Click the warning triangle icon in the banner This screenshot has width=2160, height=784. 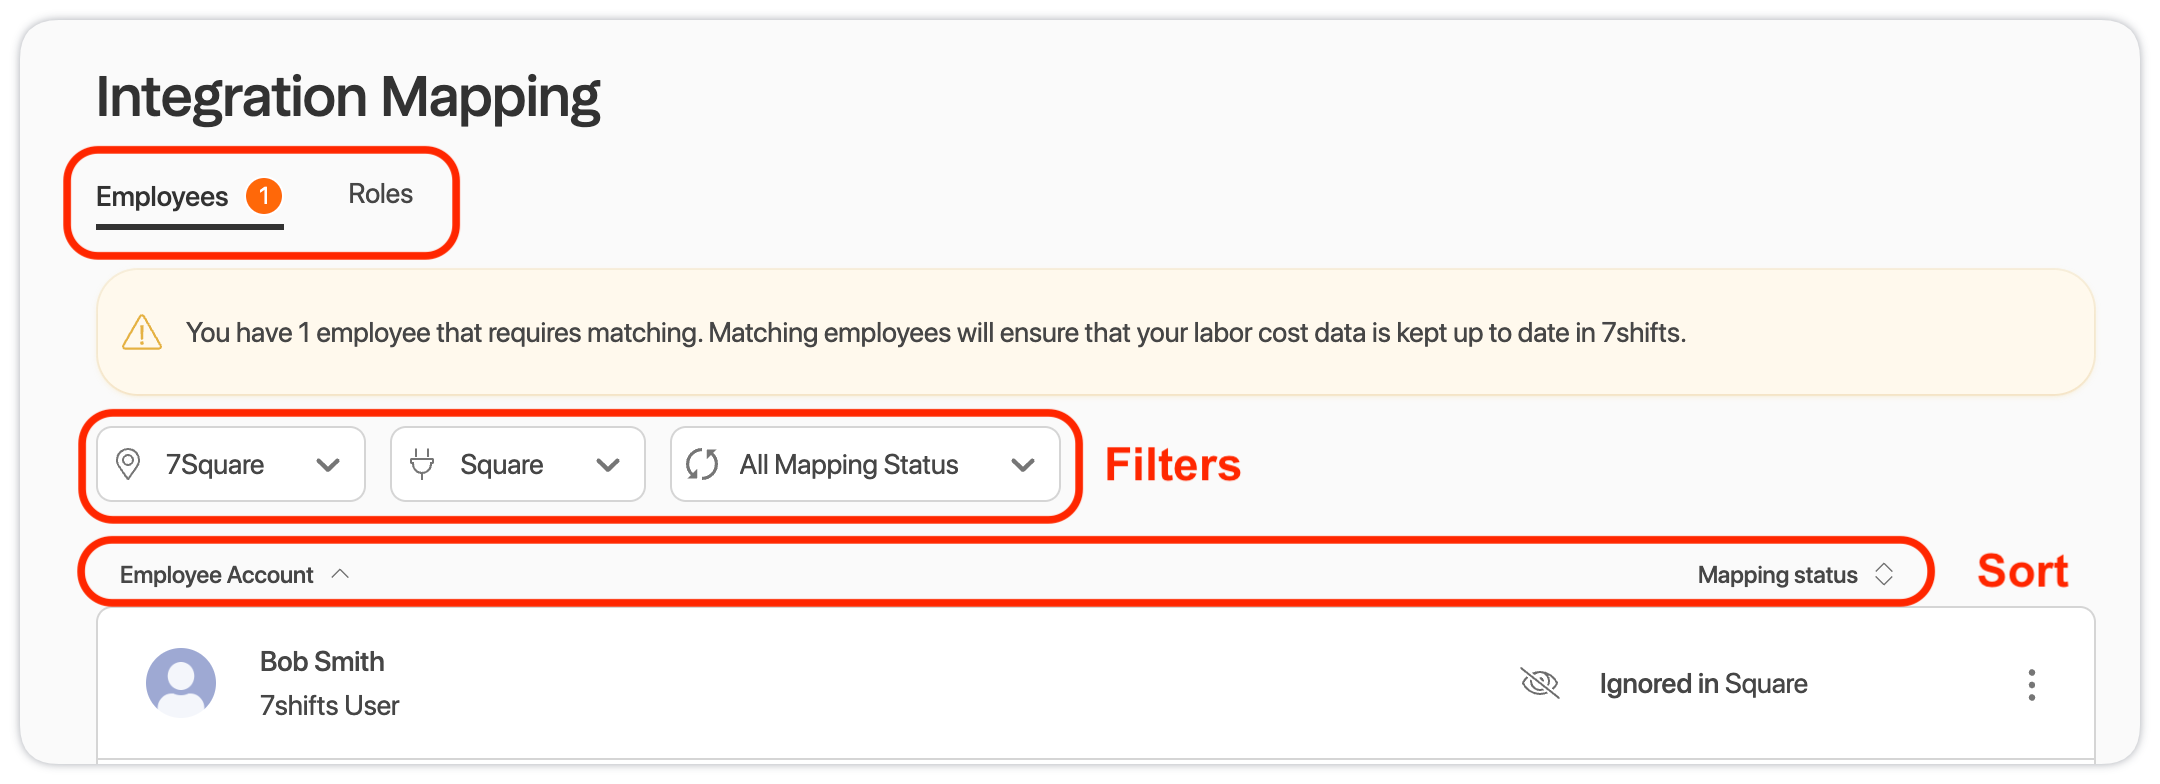(142, 333)
